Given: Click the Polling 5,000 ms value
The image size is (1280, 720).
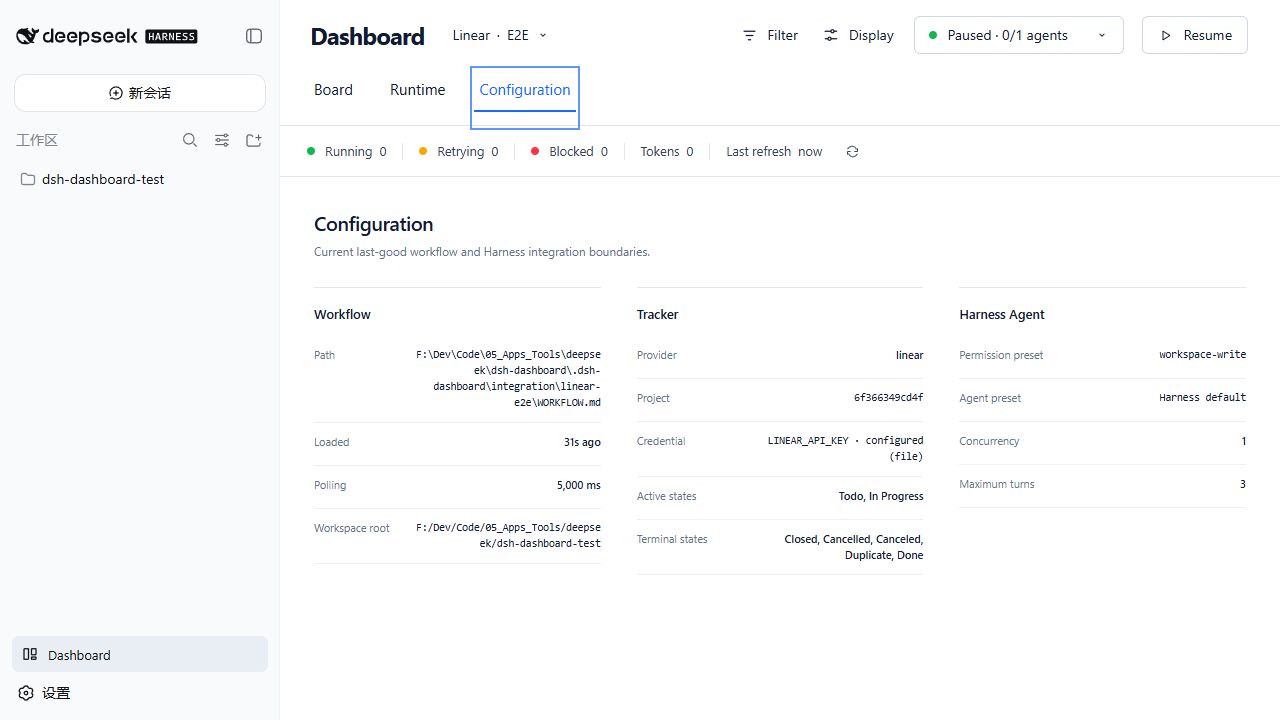Looking at the screenshot, I should click(x=579, y=485).
